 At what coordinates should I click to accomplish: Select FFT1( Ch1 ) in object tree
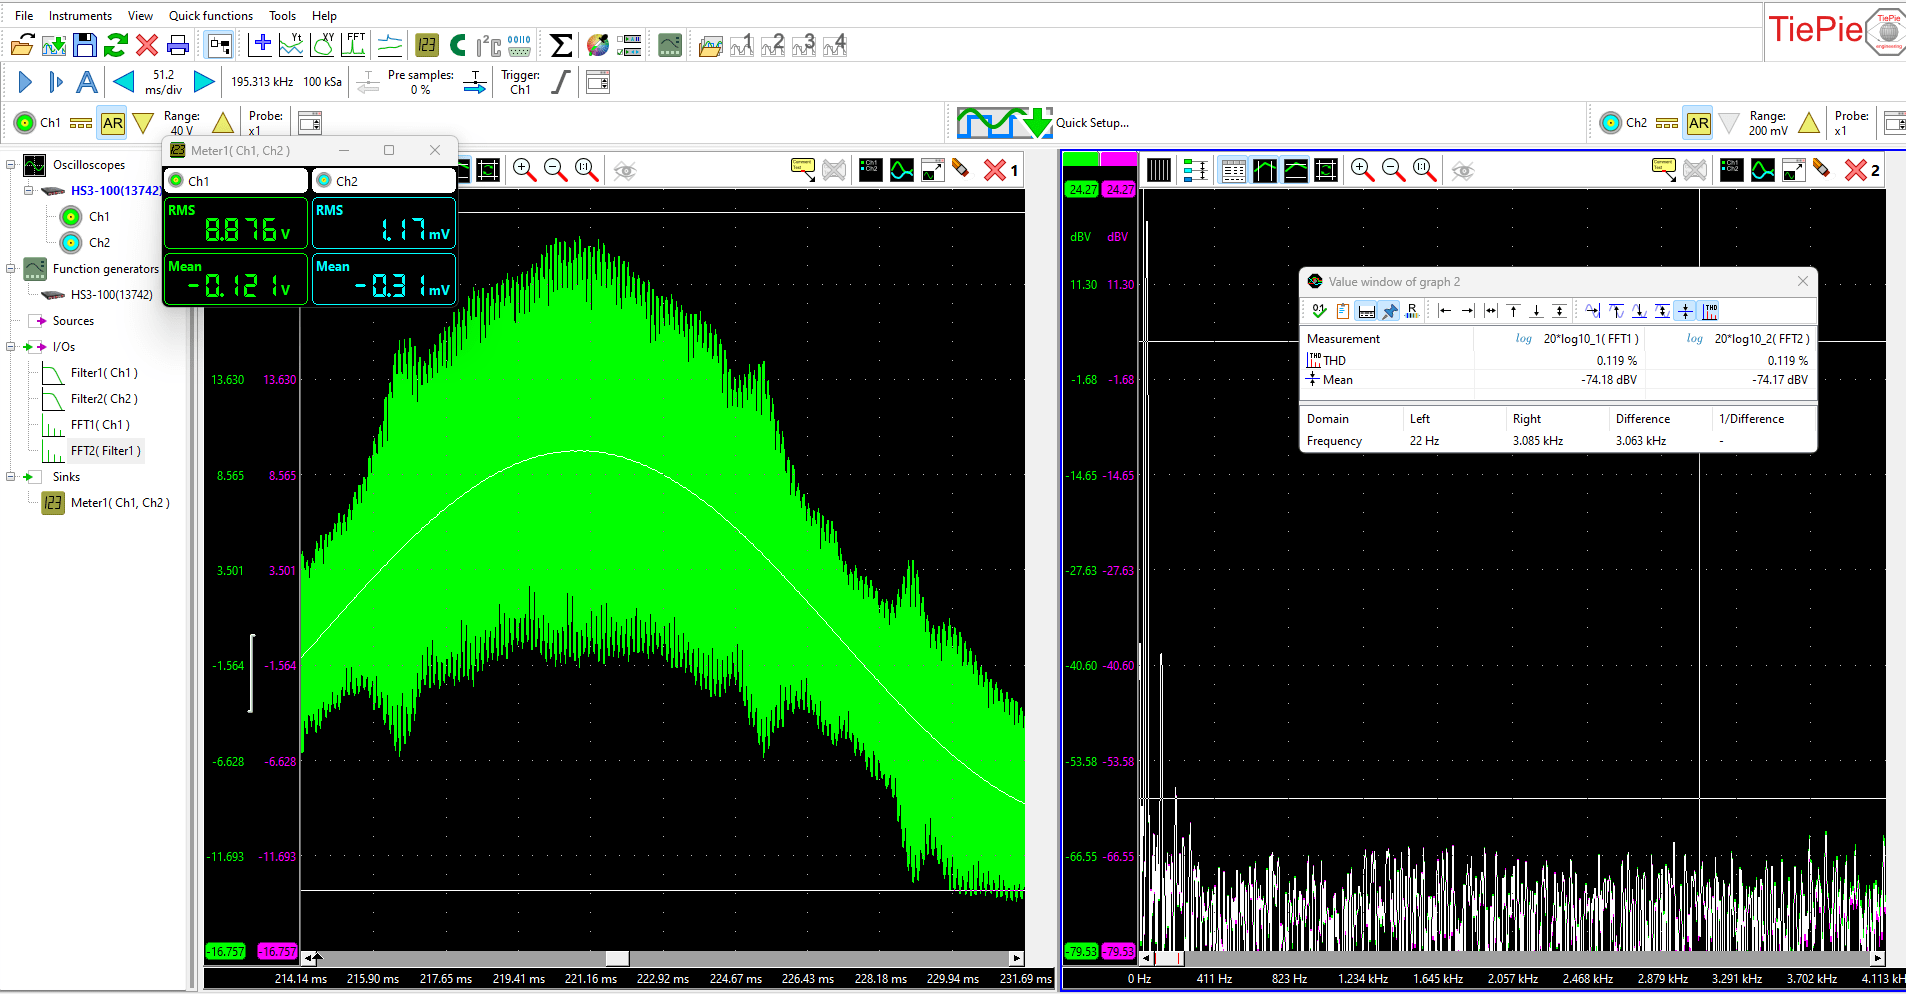click(100, 425)
